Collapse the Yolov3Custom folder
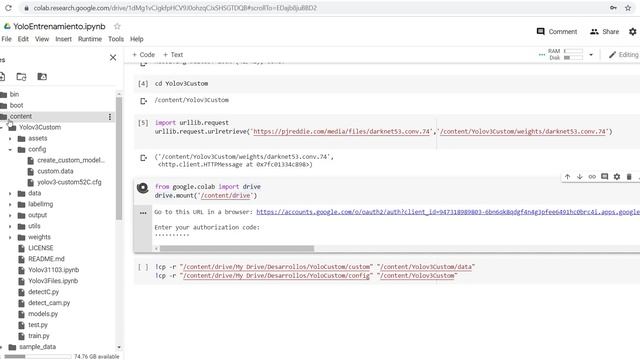 (1, 128)
